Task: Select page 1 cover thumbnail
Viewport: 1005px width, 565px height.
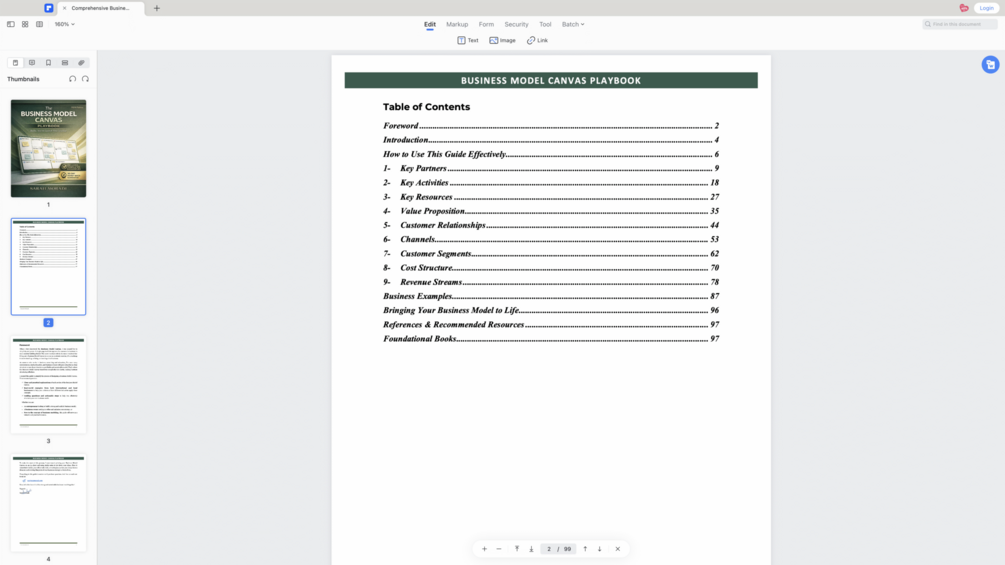Action: (48, 148)
